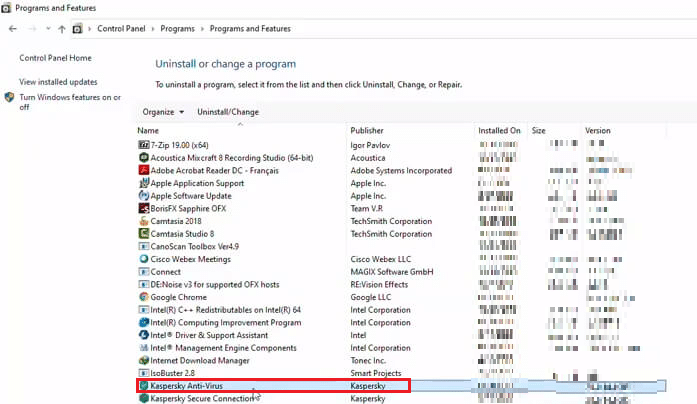Select the Google Chrome row name
This screenshot has width=697, height=404.
click(178, 297)
